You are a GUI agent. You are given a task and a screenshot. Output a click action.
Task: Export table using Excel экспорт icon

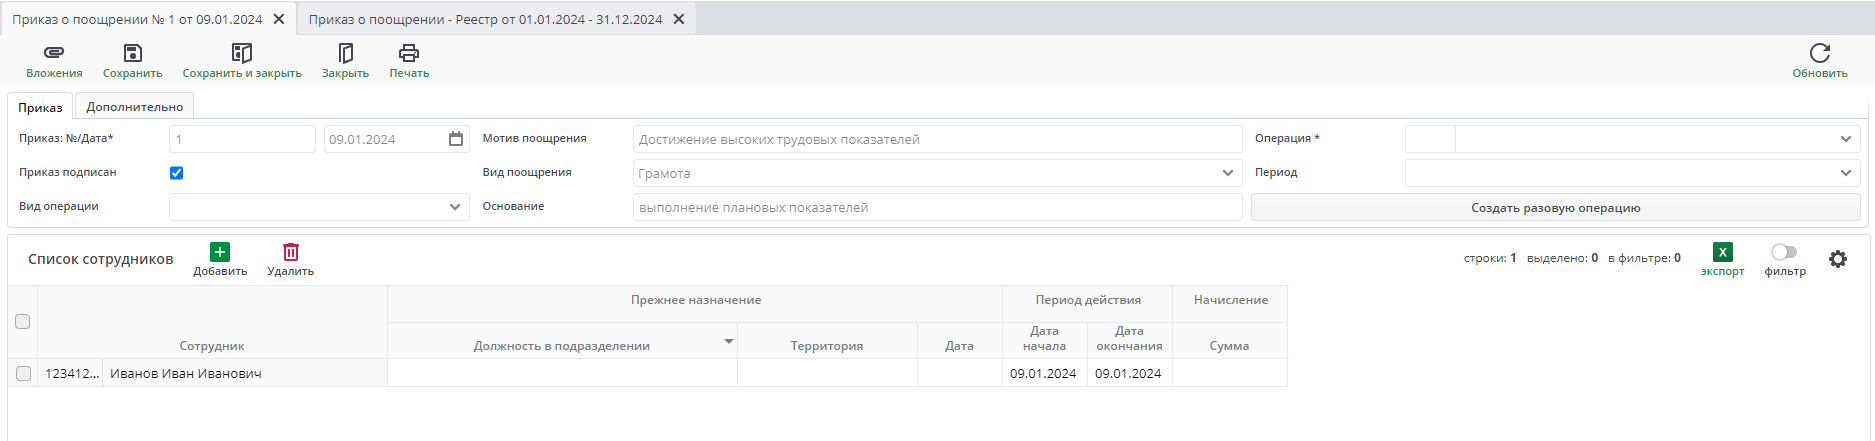tap(1722, 252)
